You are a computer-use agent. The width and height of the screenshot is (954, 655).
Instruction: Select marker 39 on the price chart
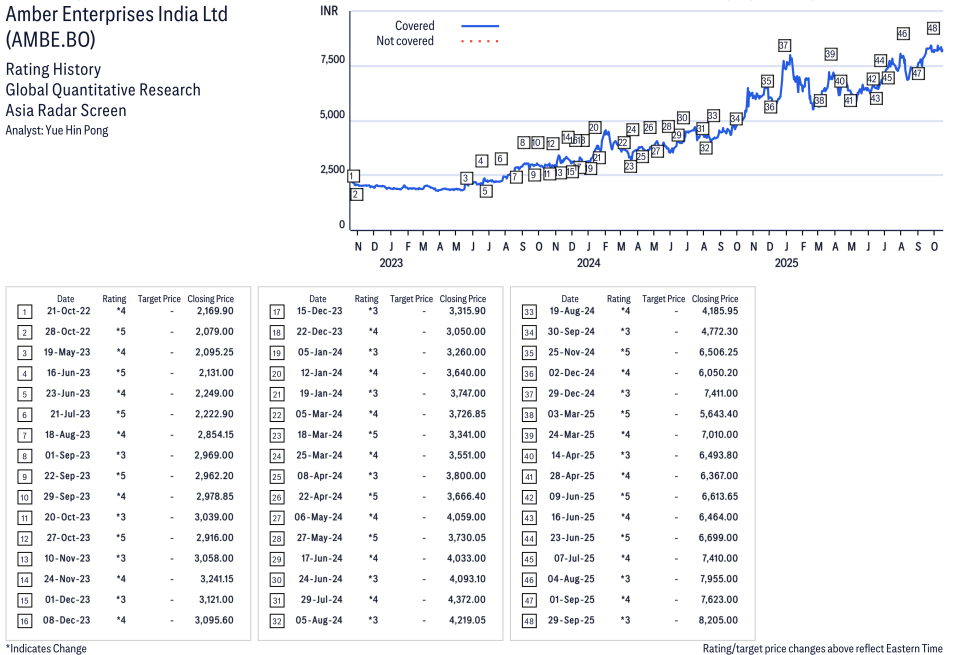click(x=831, y=54)
